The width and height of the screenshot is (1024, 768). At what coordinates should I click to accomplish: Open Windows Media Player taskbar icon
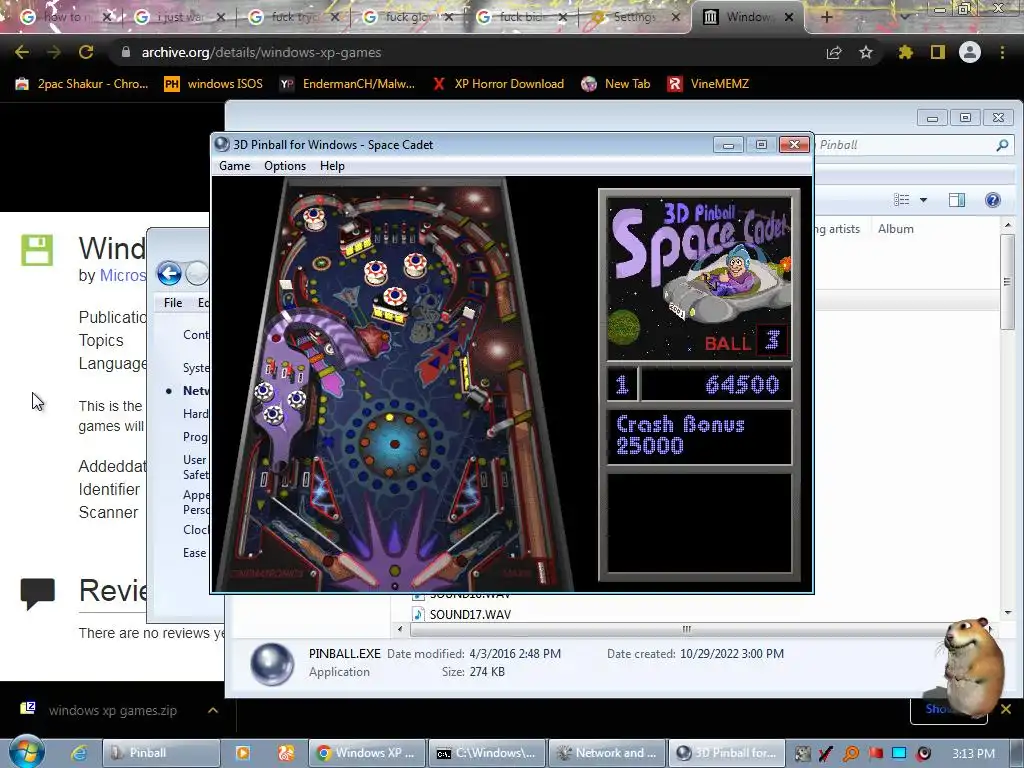point(242,753)
